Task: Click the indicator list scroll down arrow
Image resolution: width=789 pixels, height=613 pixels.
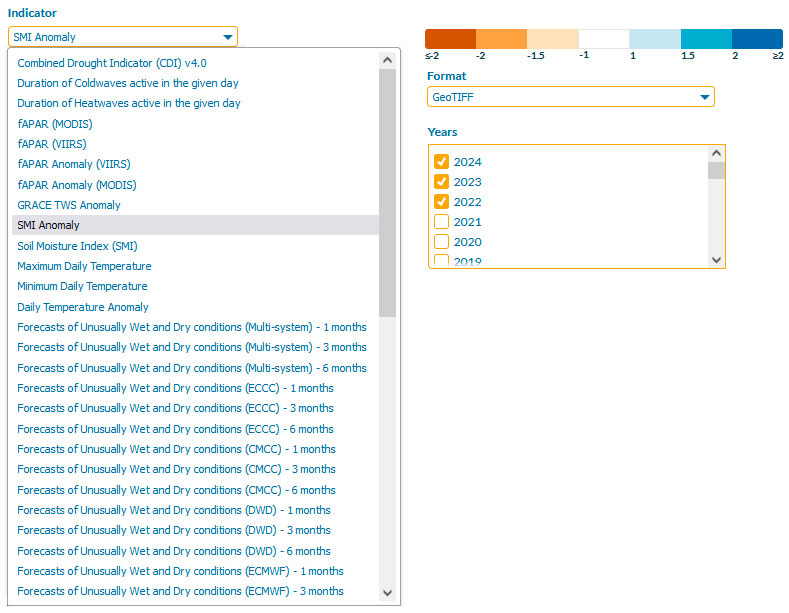Action: [x=387, y=593]
